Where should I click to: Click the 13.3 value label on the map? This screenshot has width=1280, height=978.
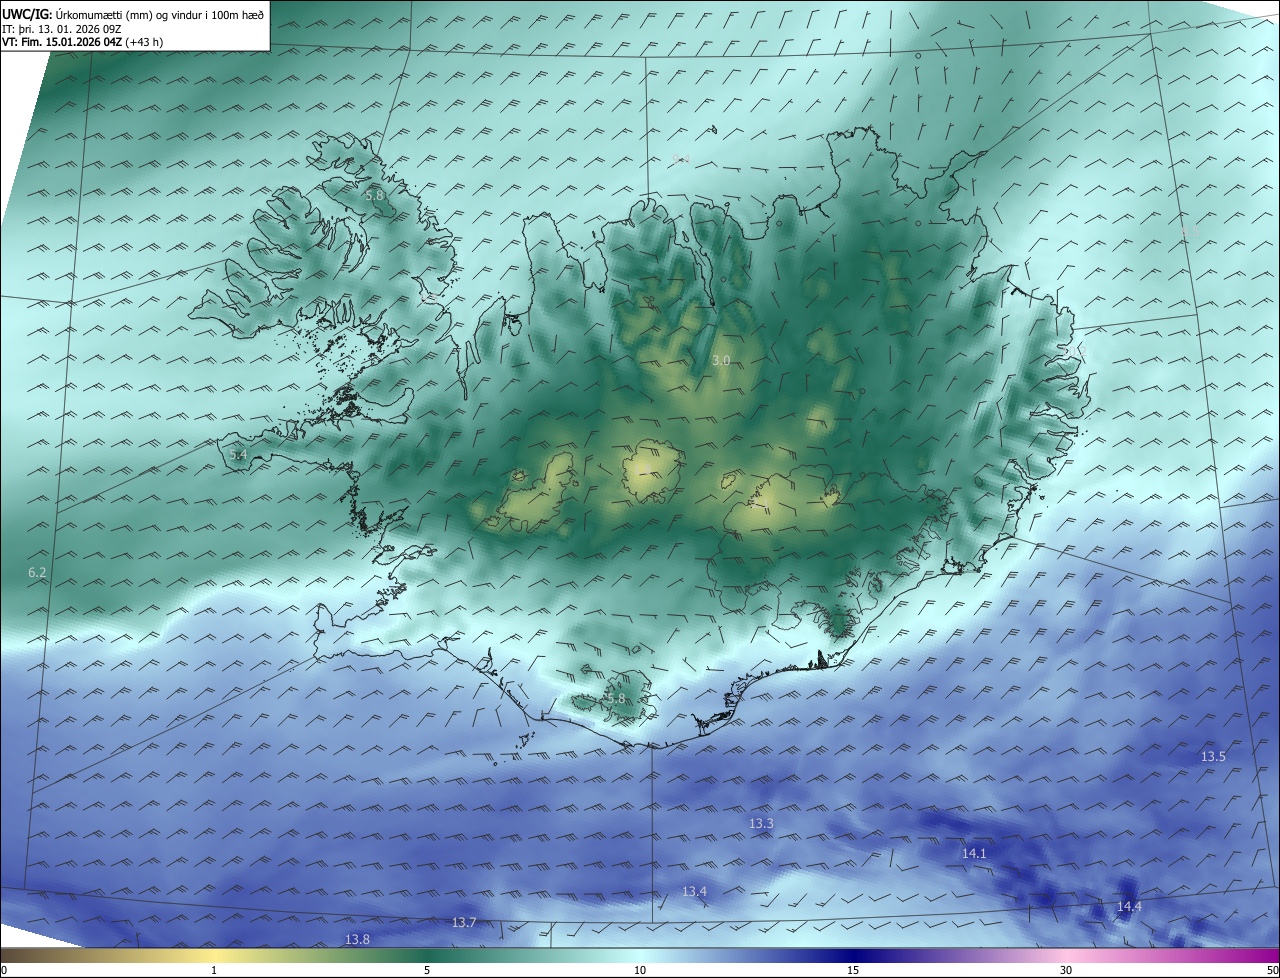761,823
